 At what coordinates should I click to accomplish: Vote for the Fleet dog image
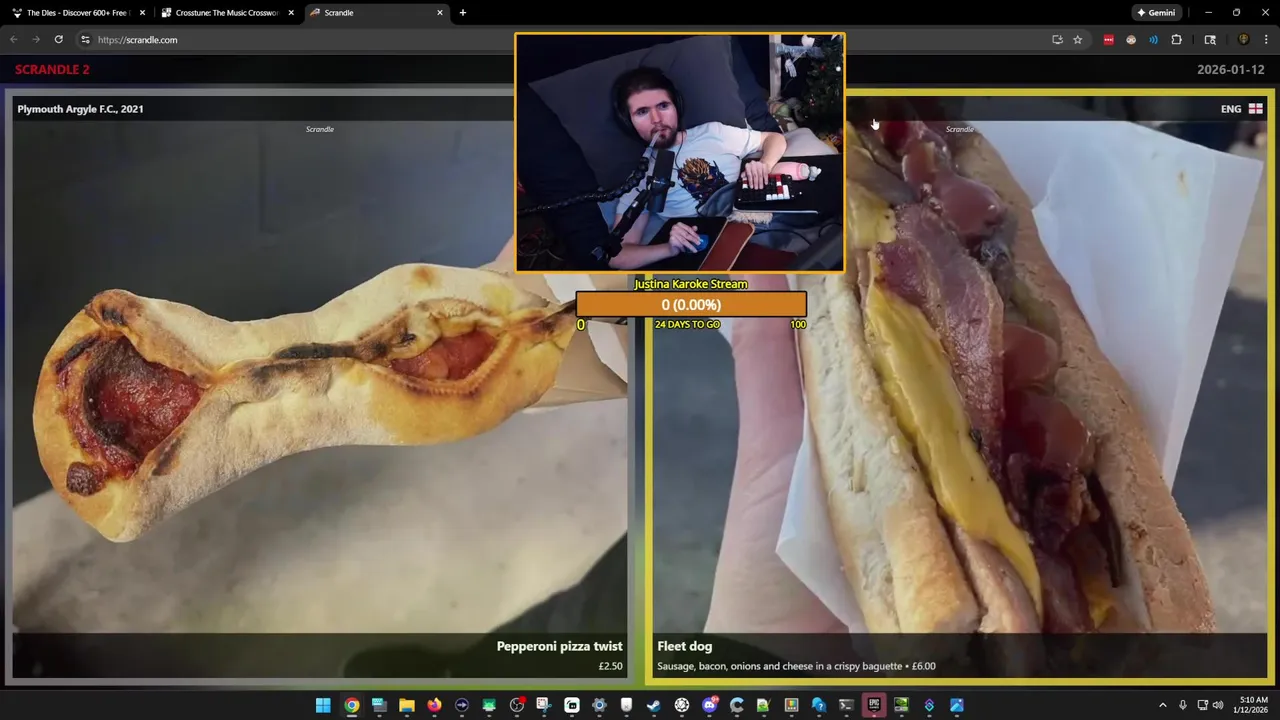tap(958, 385)
